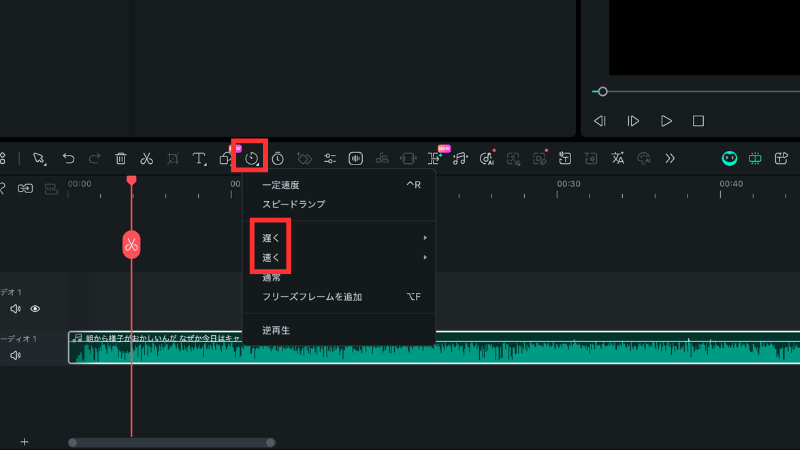Screen dimensions: 800x450
Task: Open the beat detection music notes icon
Action: coord(460,159)
